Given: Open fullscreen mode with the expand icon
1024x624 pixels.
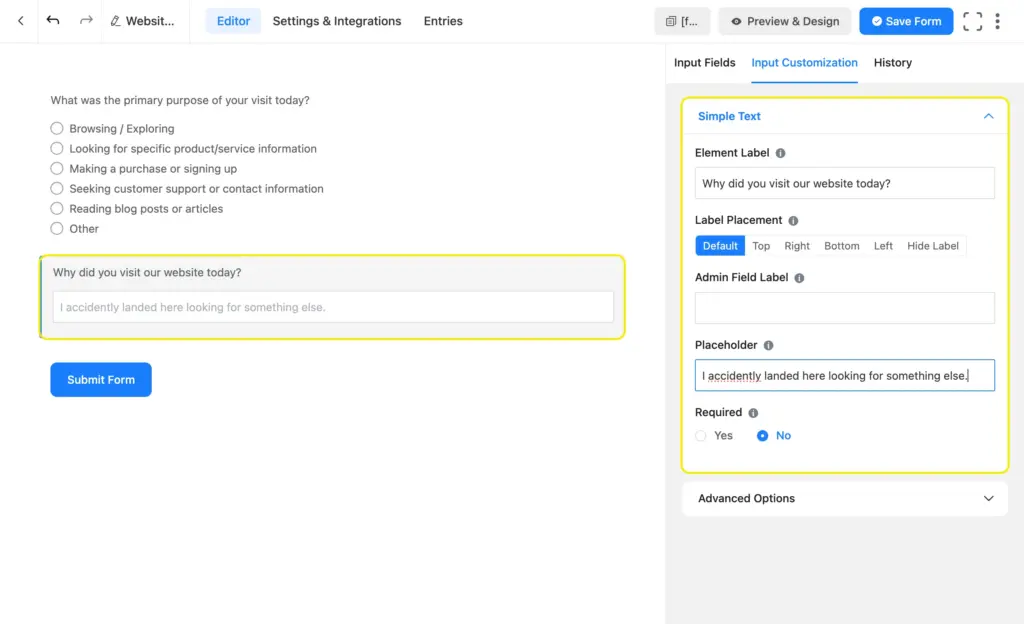Looking at the screenshot, I should click(972, 20).
